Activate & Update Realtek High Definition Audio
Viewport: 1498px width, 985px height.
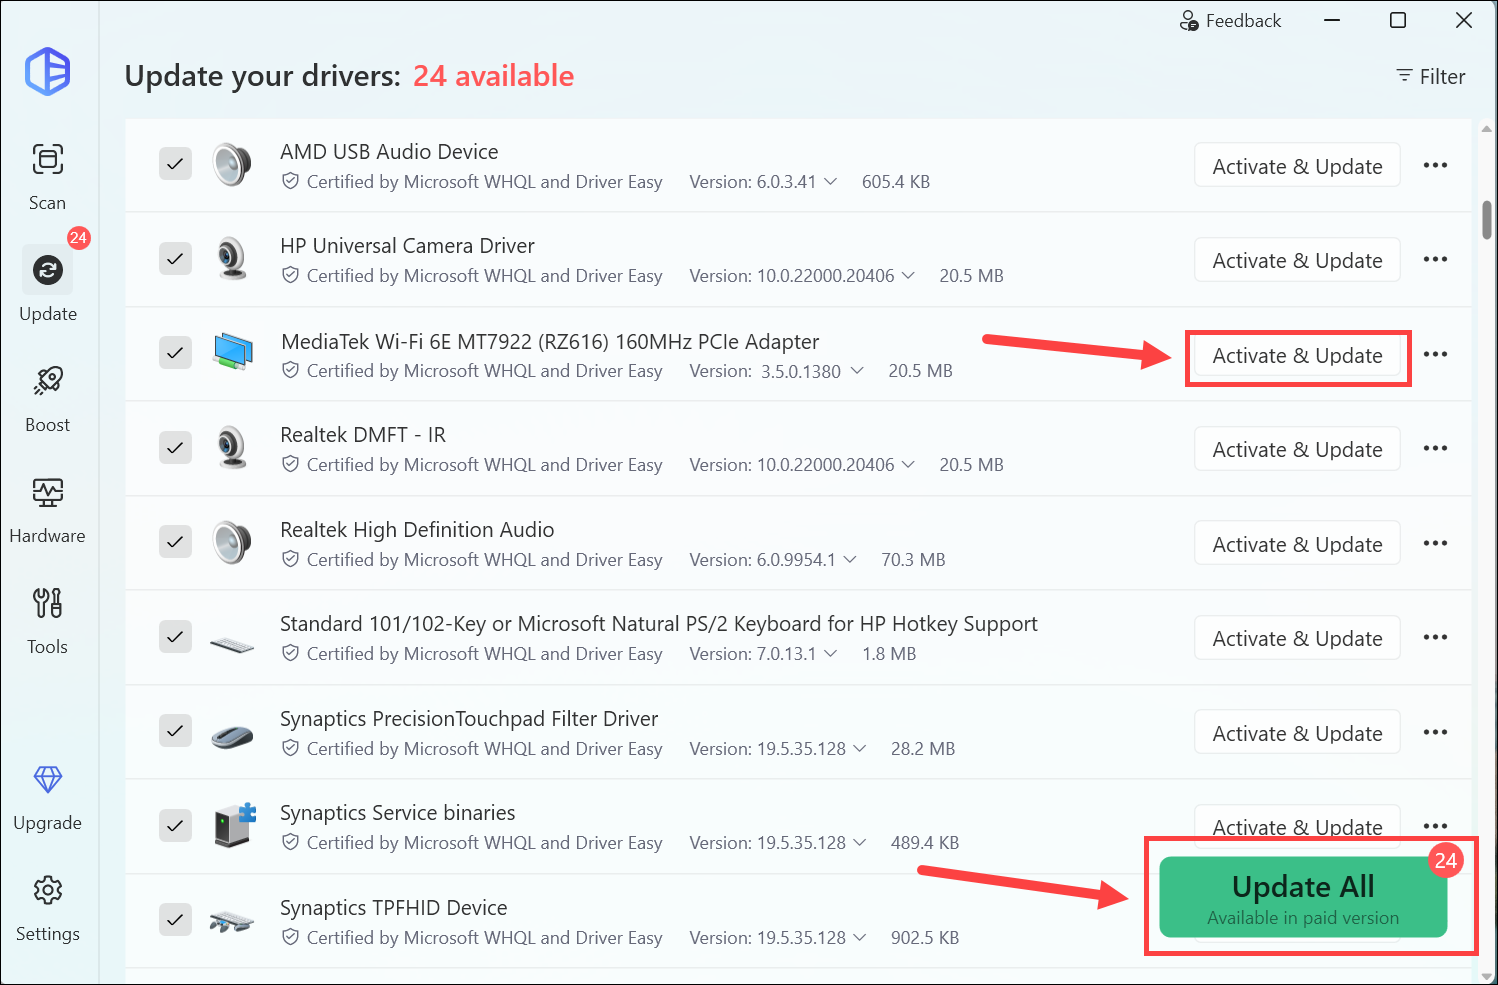click(x=1297, y=544)
